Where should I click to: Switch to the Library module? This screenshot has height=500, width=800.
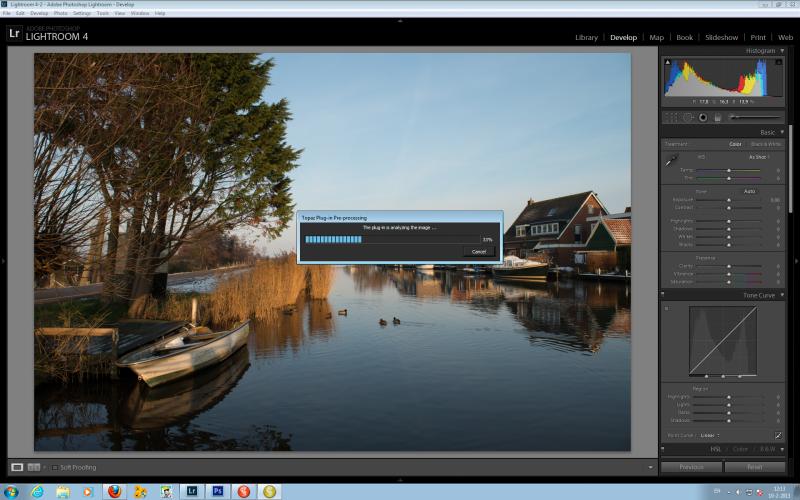[x=586, y=37]
